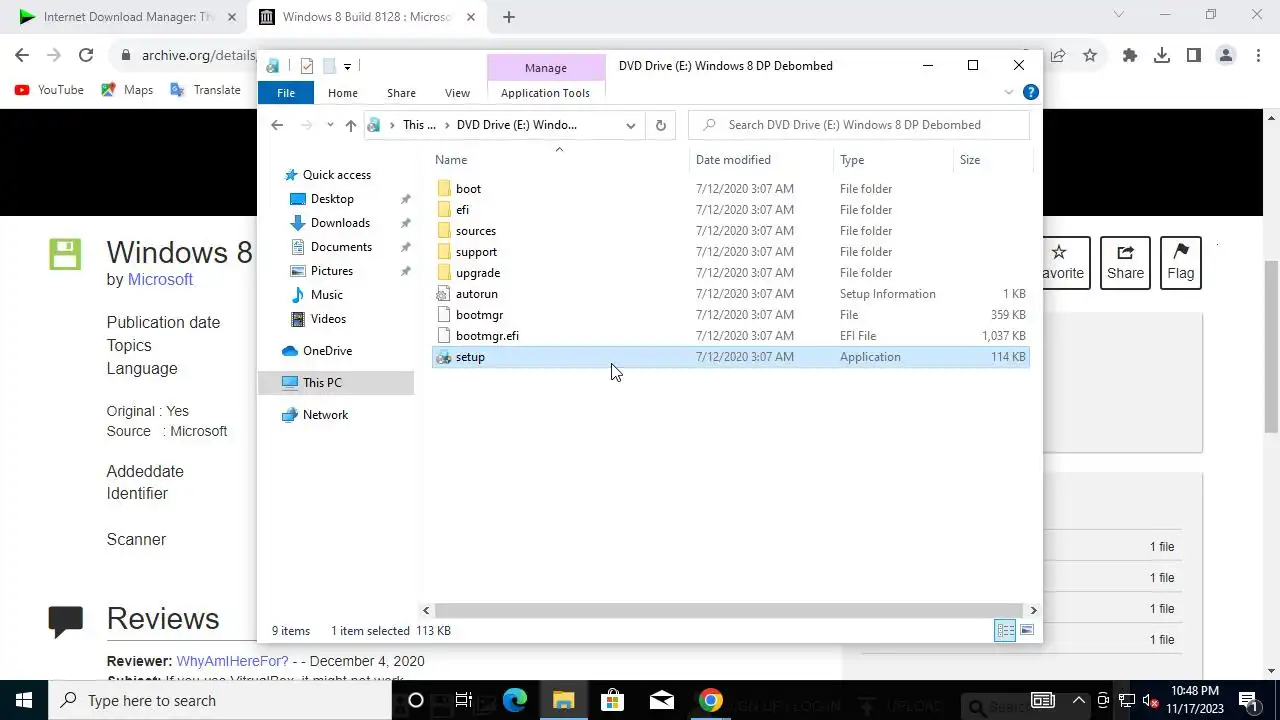Switch to the View ribbon tab
1280x720 pixels.
457,93
